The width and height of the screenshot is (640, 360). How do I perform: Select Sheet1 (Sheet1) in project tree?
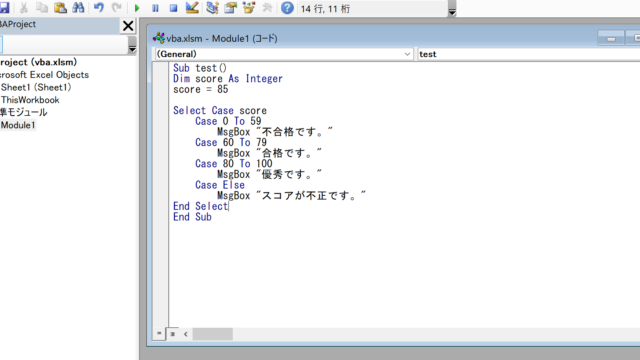(36, 87)
